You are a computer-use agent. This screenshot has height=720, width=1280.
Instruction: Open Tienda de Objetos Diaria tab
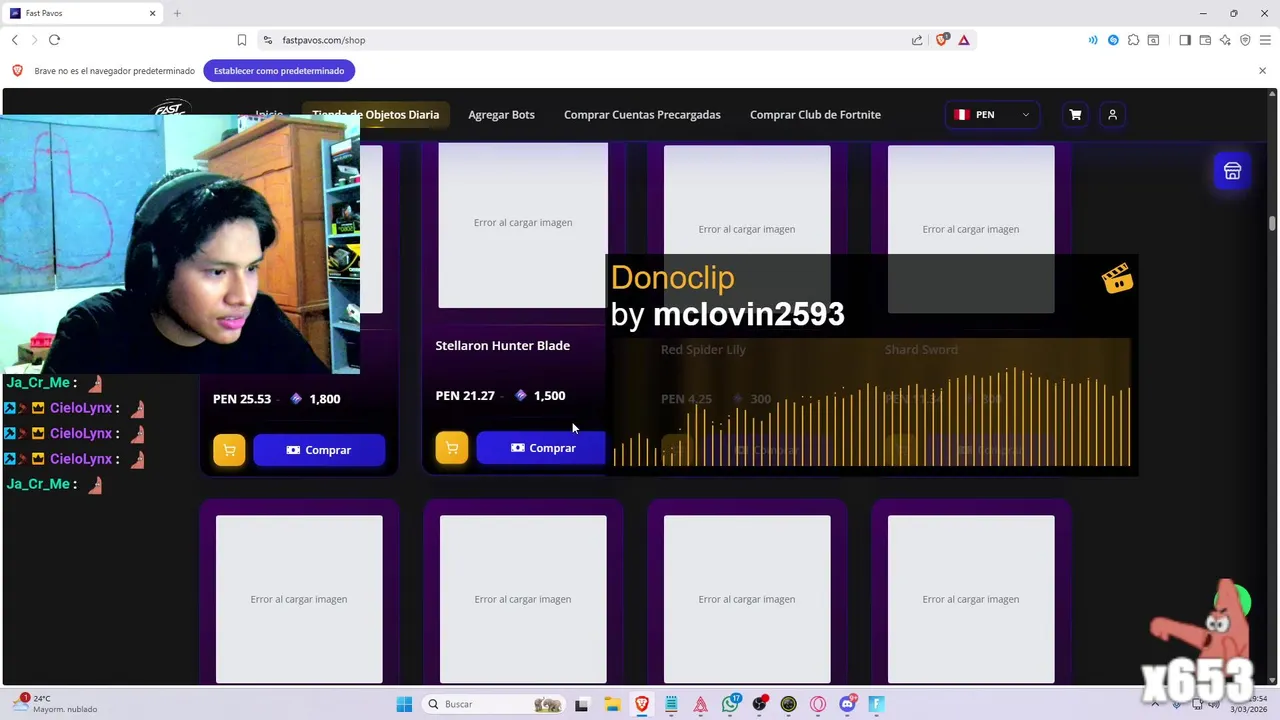pyautogui.click(x=375, y=115)
